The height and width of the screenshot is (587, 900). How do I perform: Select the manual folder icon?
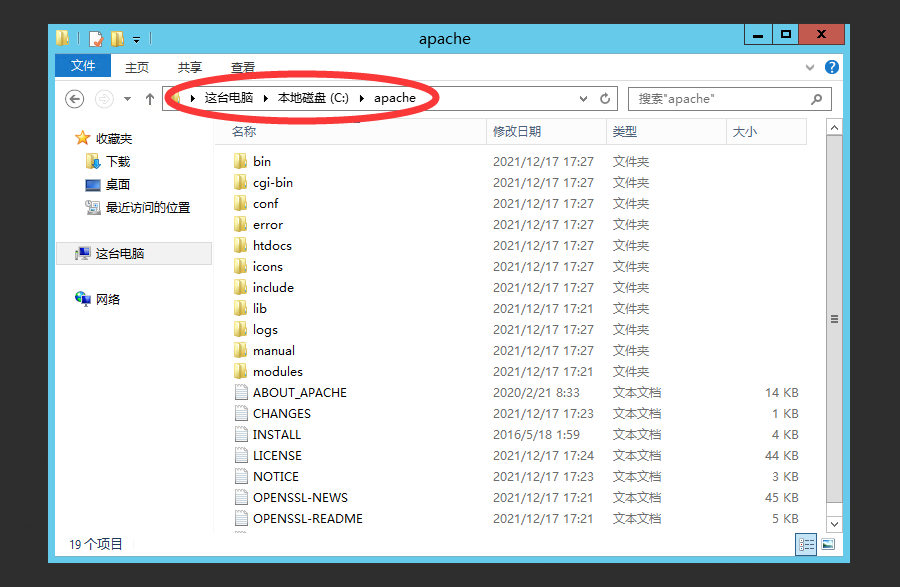tap(240, 351)
